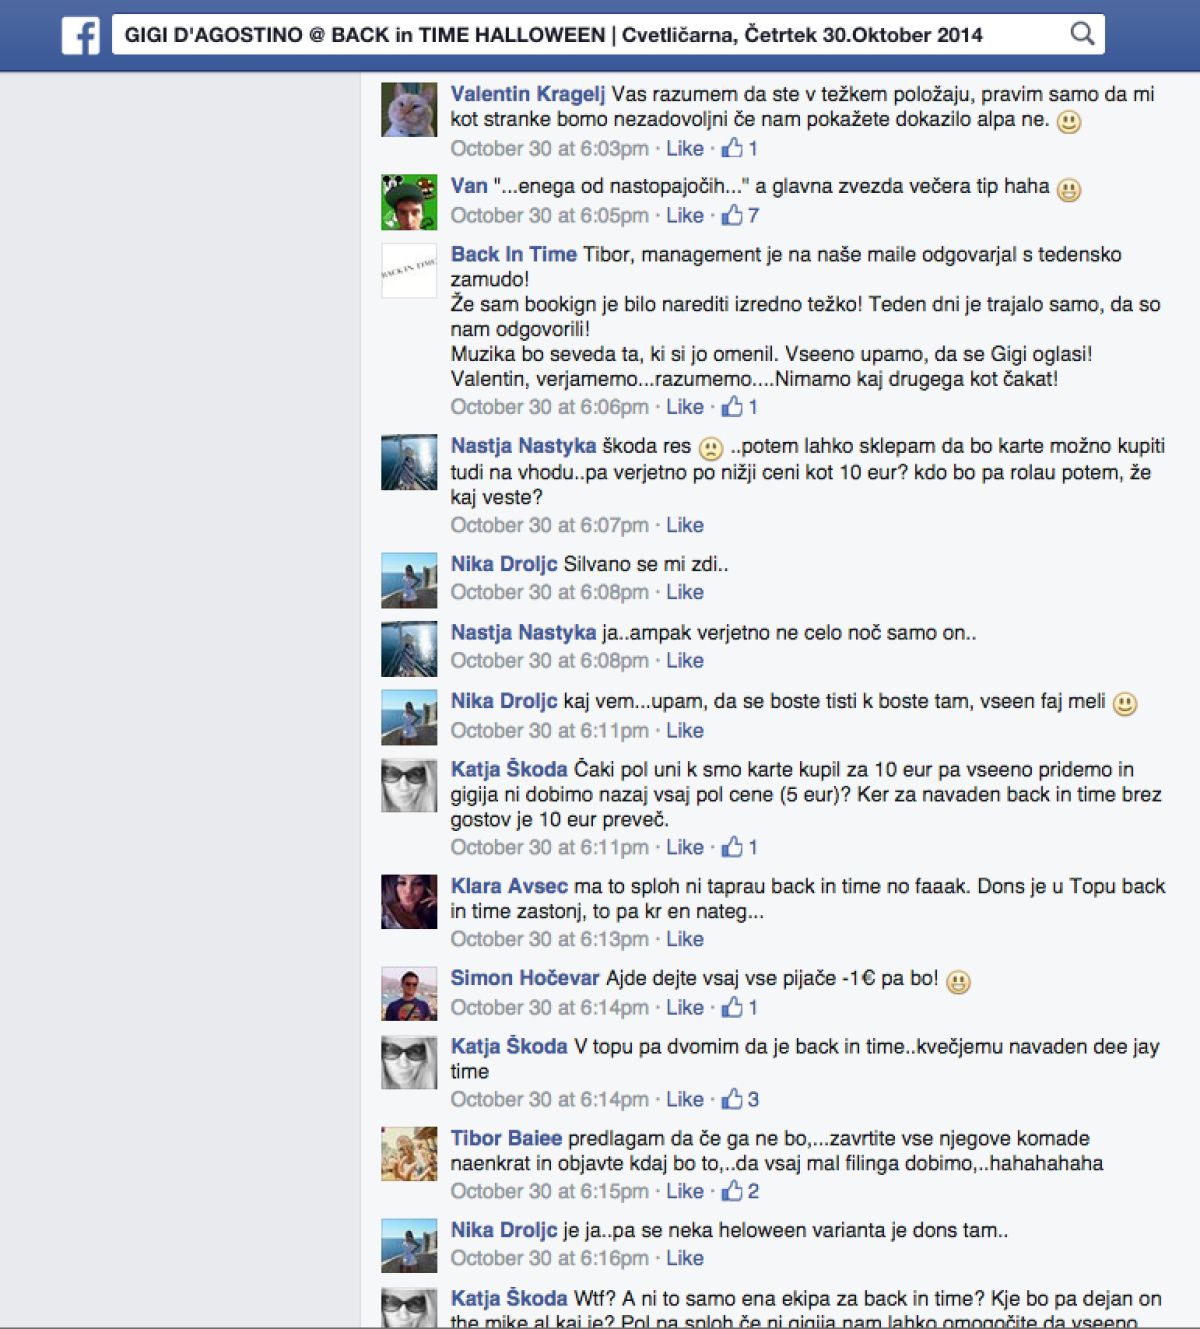Click thumbs-up count on Tibor Baiee's comment
This screenshot has width=1200, height=1329.
[x=753, y=1191]
